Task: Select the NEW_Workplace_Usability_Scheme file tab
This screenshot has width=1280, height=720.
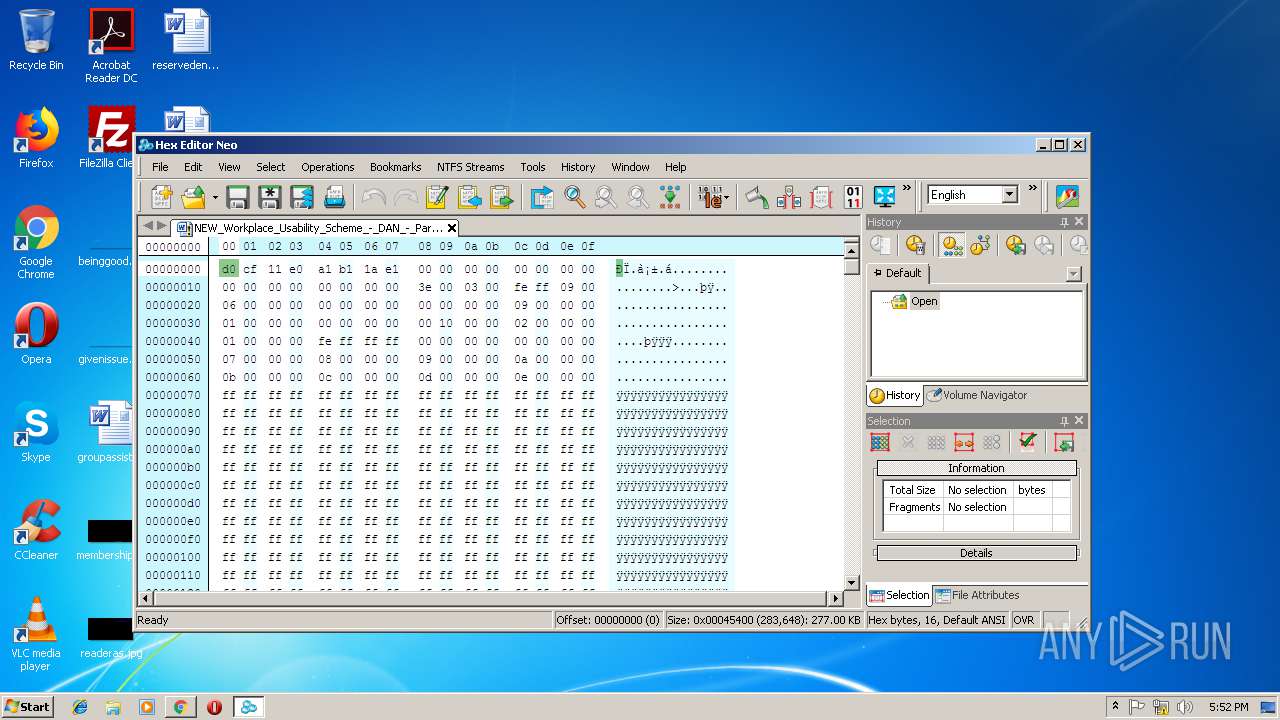Action: point(316,228)
